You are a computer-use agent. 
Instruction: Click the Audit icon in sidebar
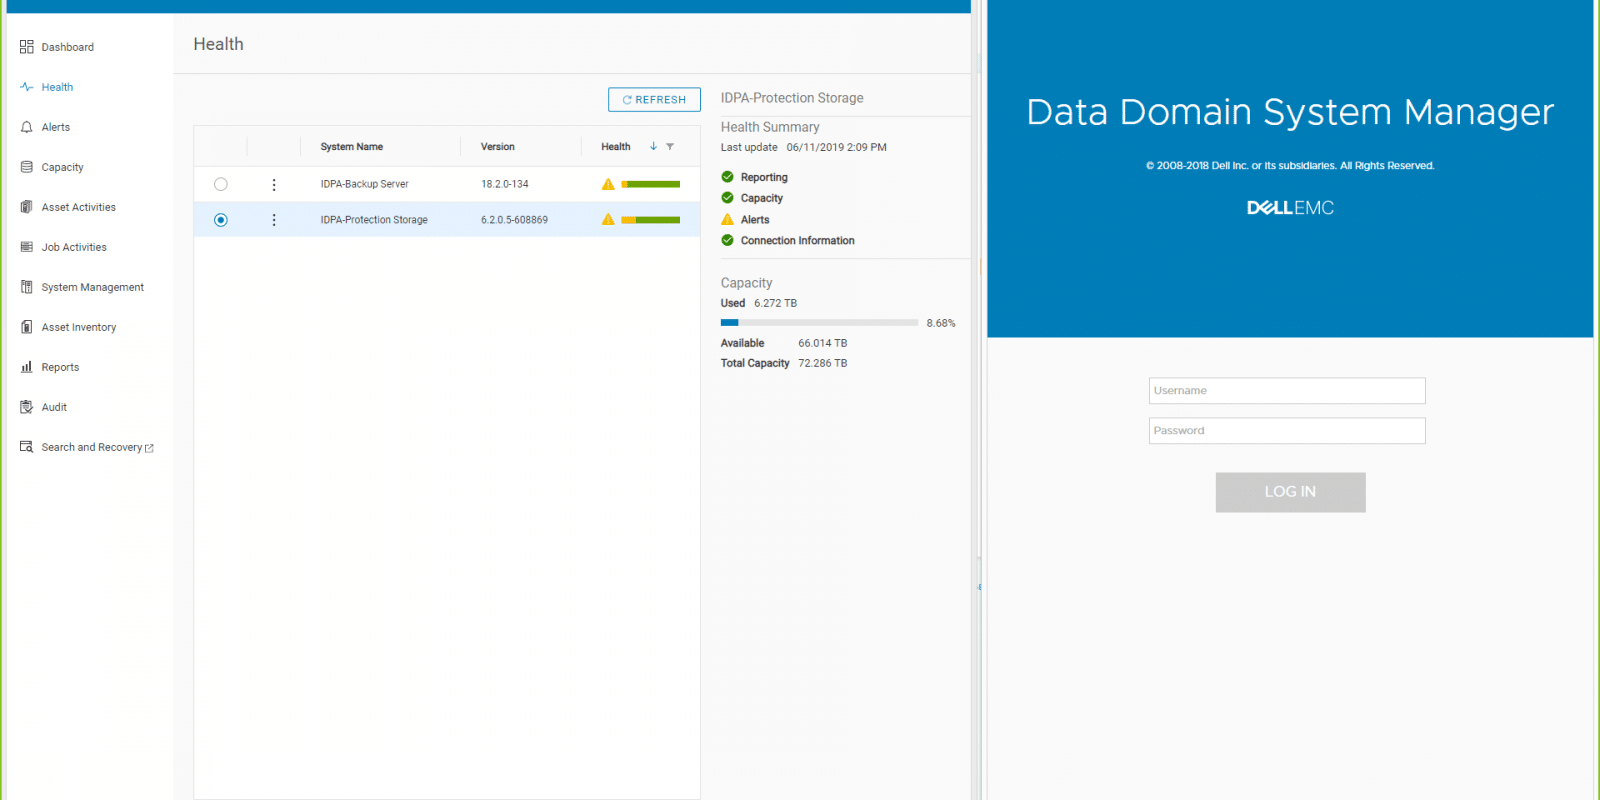pos(27,407)
